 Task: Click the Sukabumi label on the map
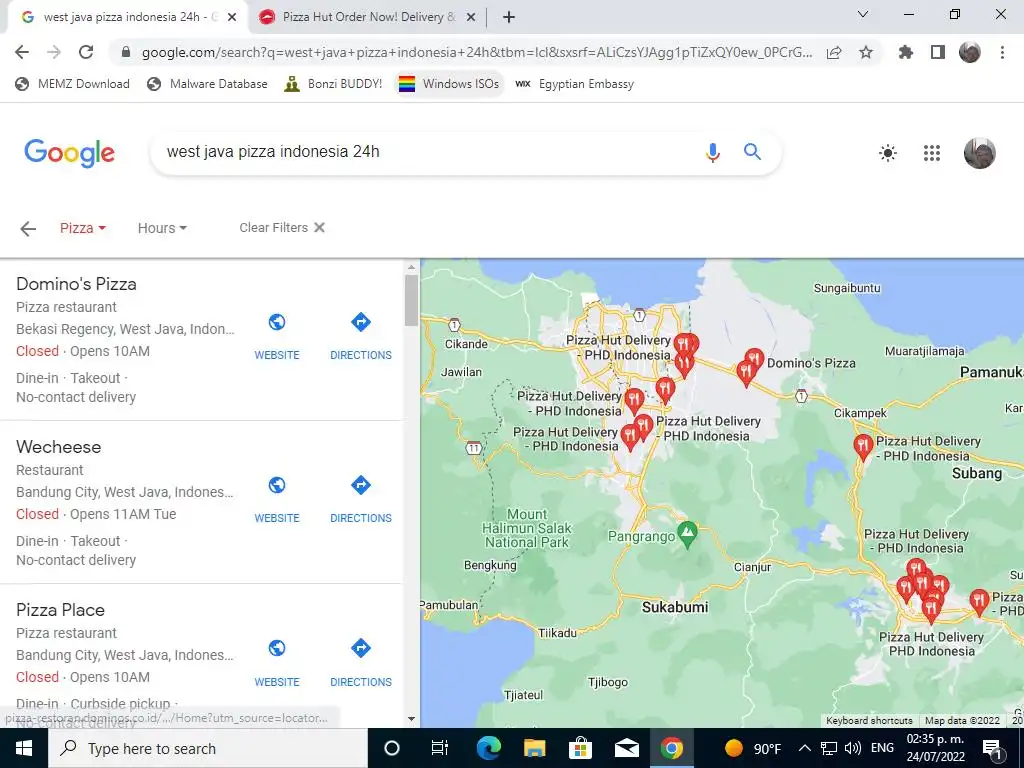coord(675,607)
